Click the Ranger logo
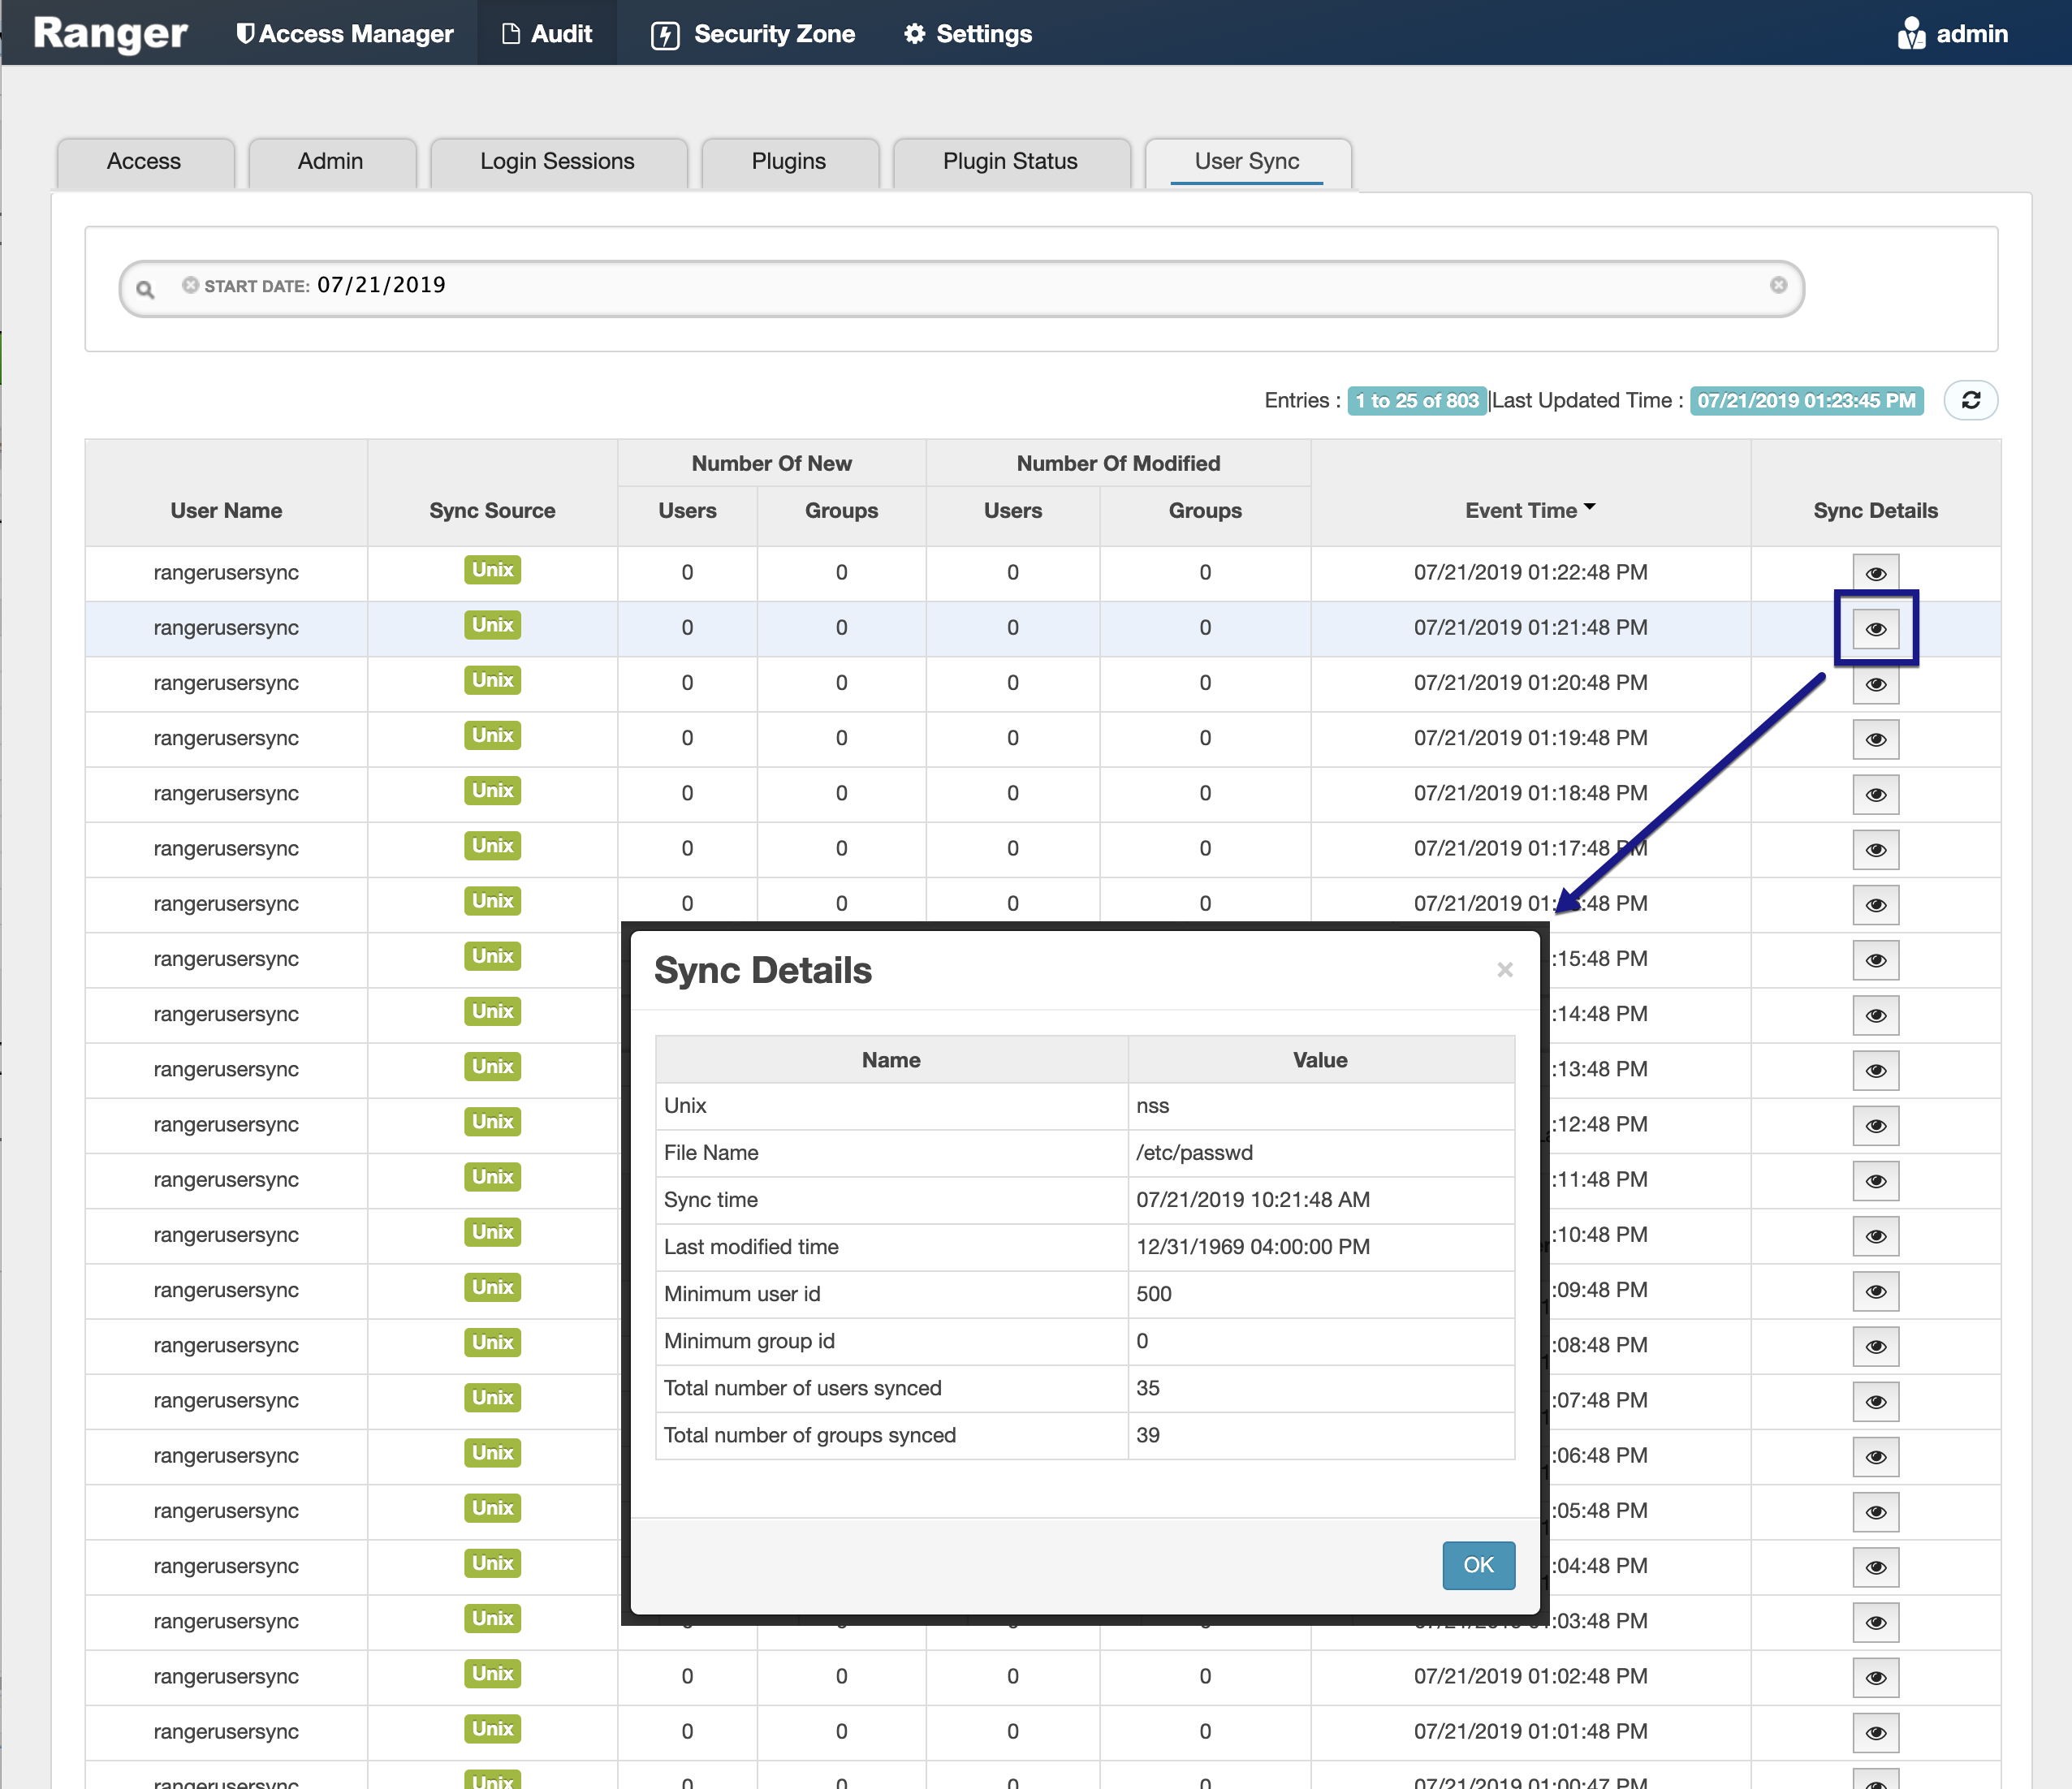Screen dimensions: 2072x1789 click(x=110, y=33)
